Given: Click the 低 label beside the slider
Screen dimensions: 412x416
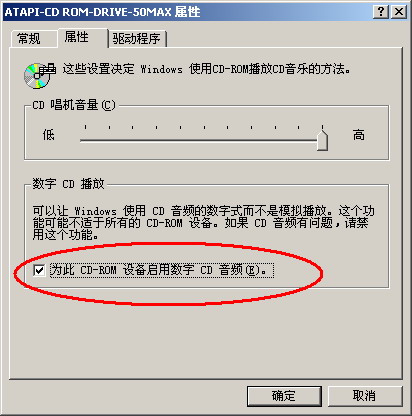Looking at the screenshot, I should pos(48,135).
